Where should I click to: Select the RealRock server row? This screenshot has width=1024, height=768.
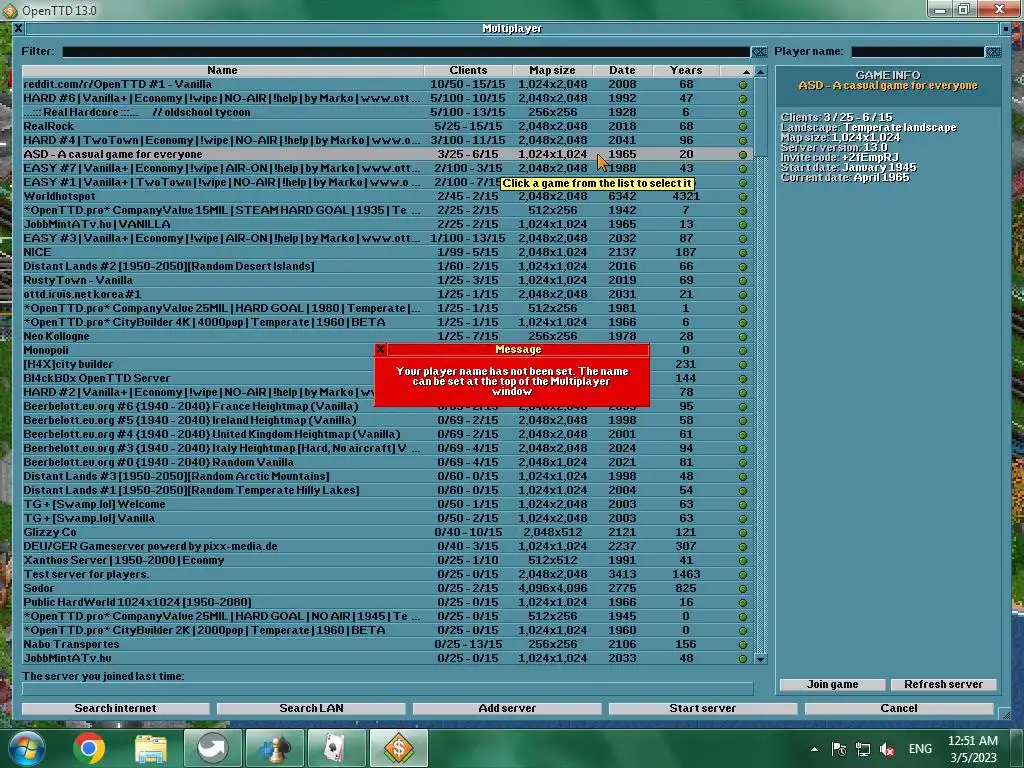tap(387, 126)
